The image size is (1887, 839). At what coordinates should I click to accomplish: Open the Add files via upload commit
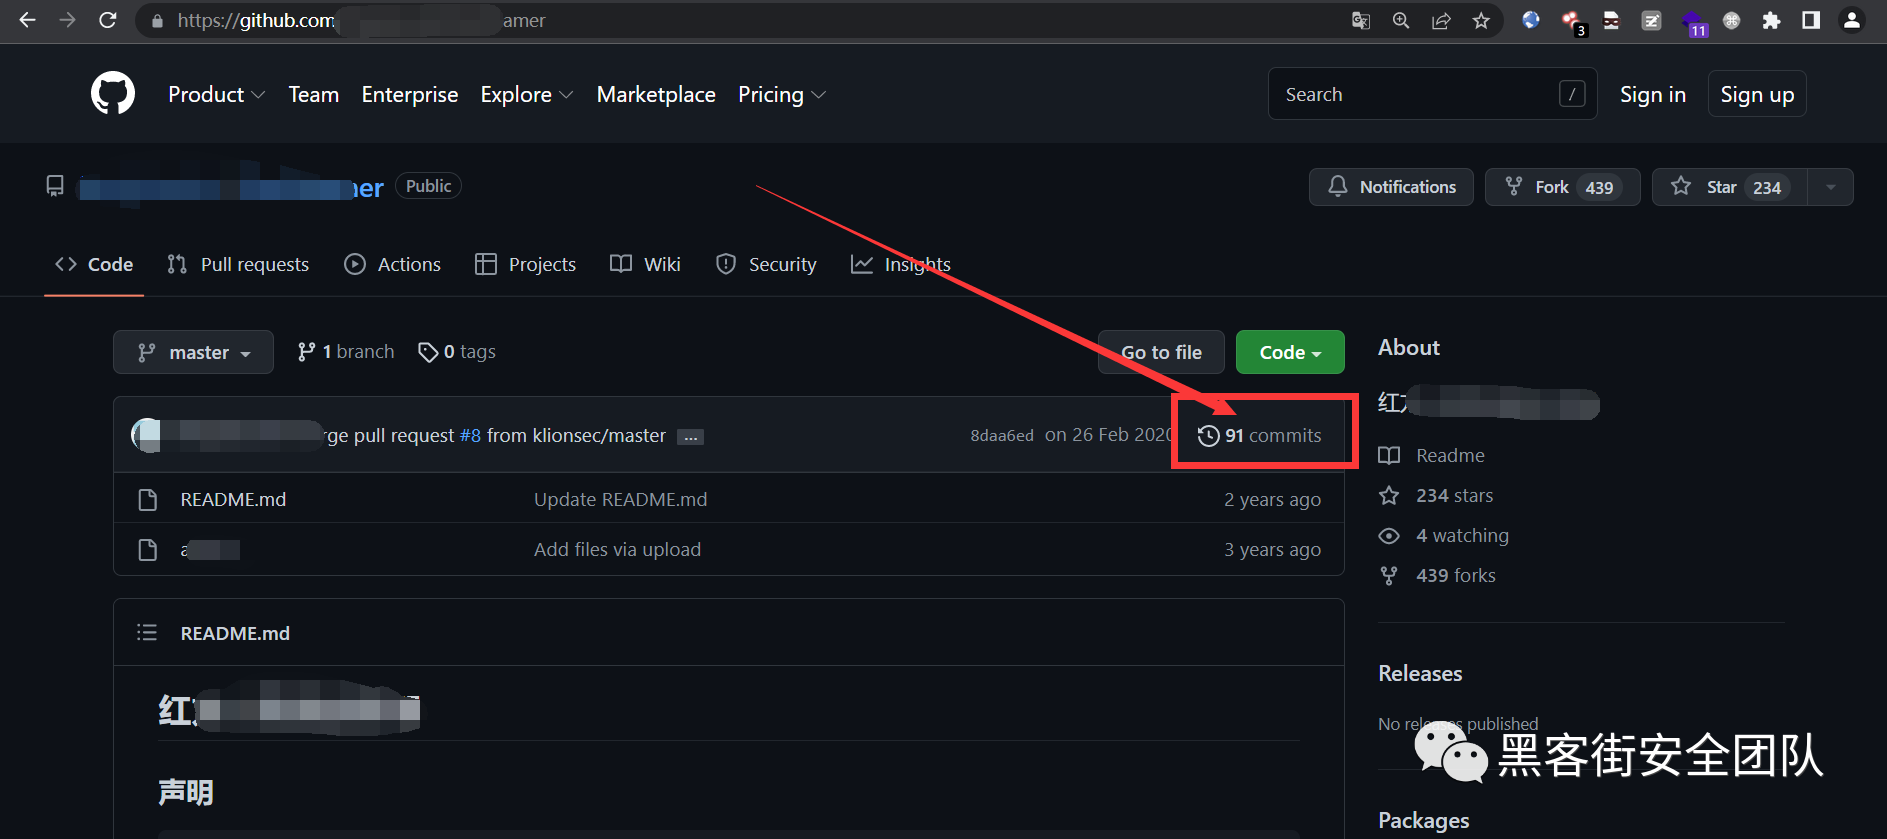pos(617,549)
